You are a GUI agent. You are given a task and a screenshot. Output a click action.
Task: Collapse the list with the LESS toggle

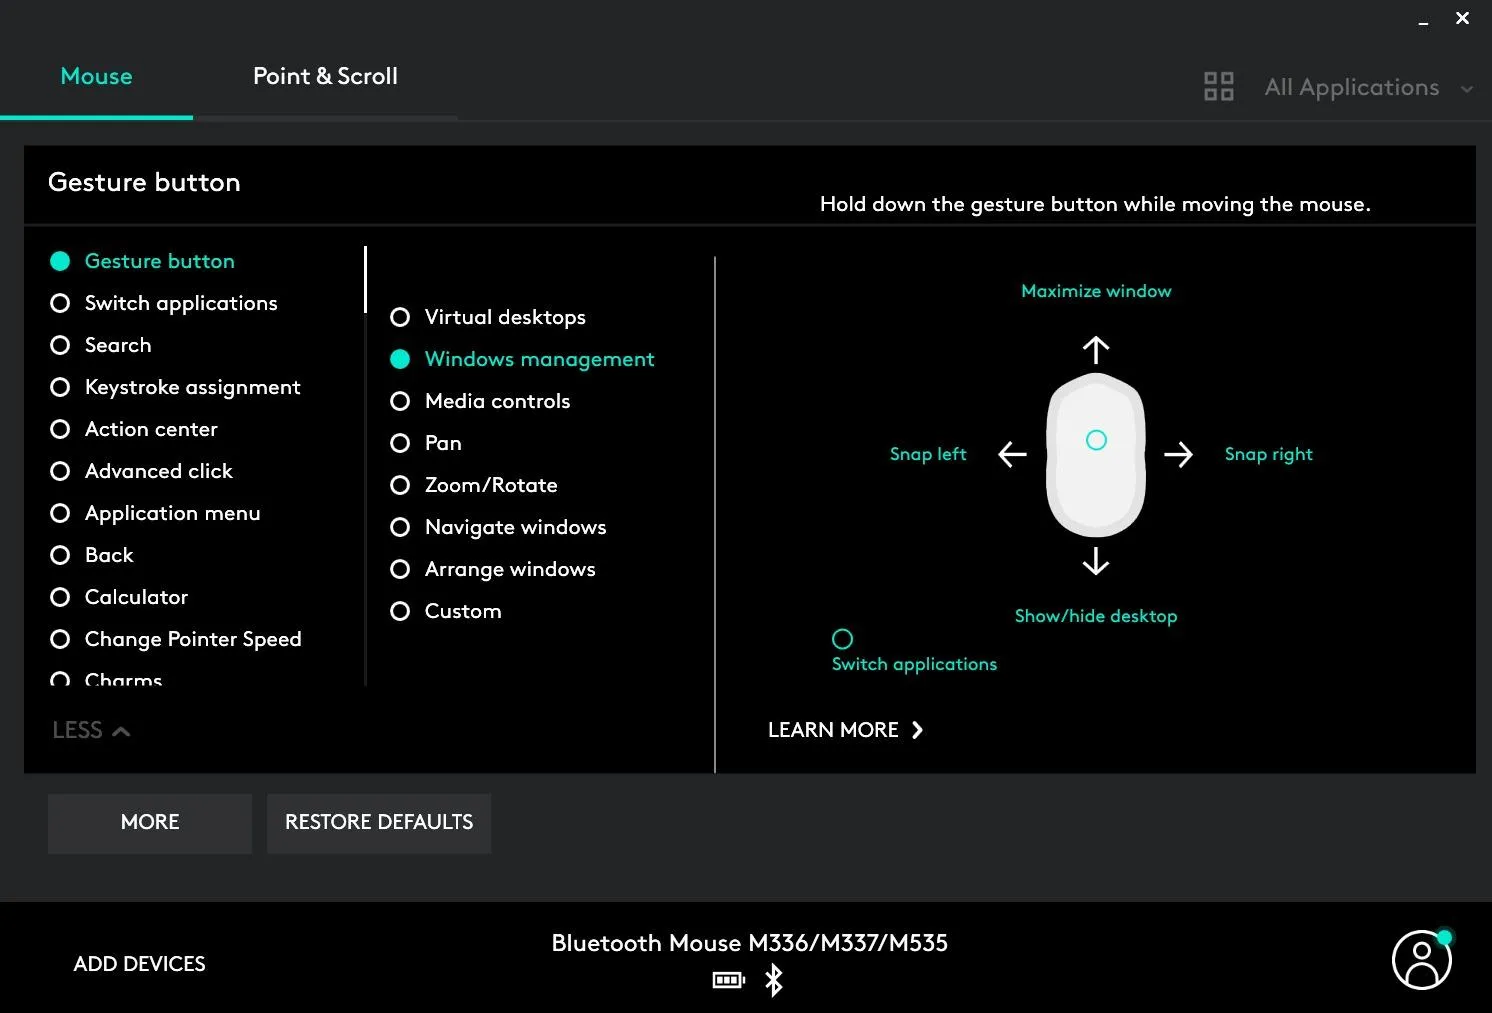pyautogui.click(x=91, y=730)
